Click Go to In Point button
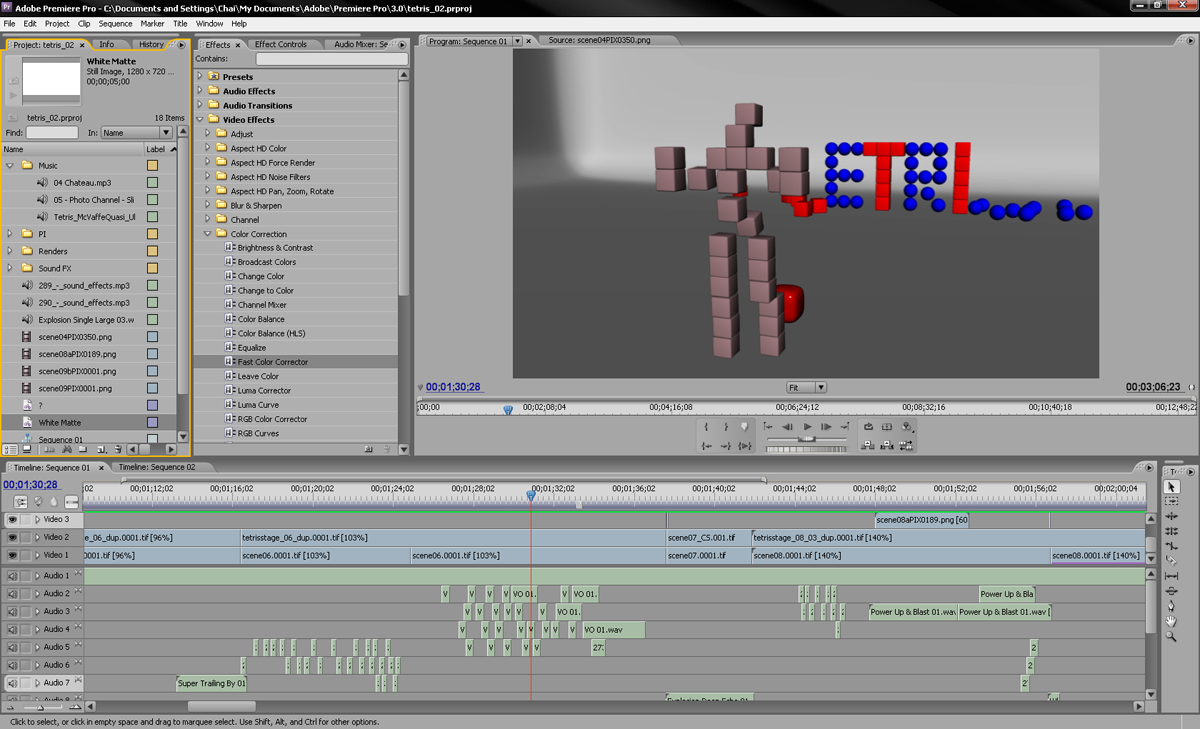Image resolution: width=1200 pixels, height=729 pixels. [x=706, y=446]
